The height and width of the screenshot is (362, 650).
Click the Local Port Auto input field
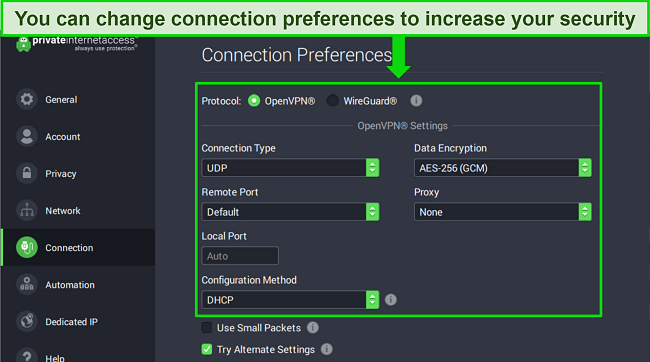(240, 256)
